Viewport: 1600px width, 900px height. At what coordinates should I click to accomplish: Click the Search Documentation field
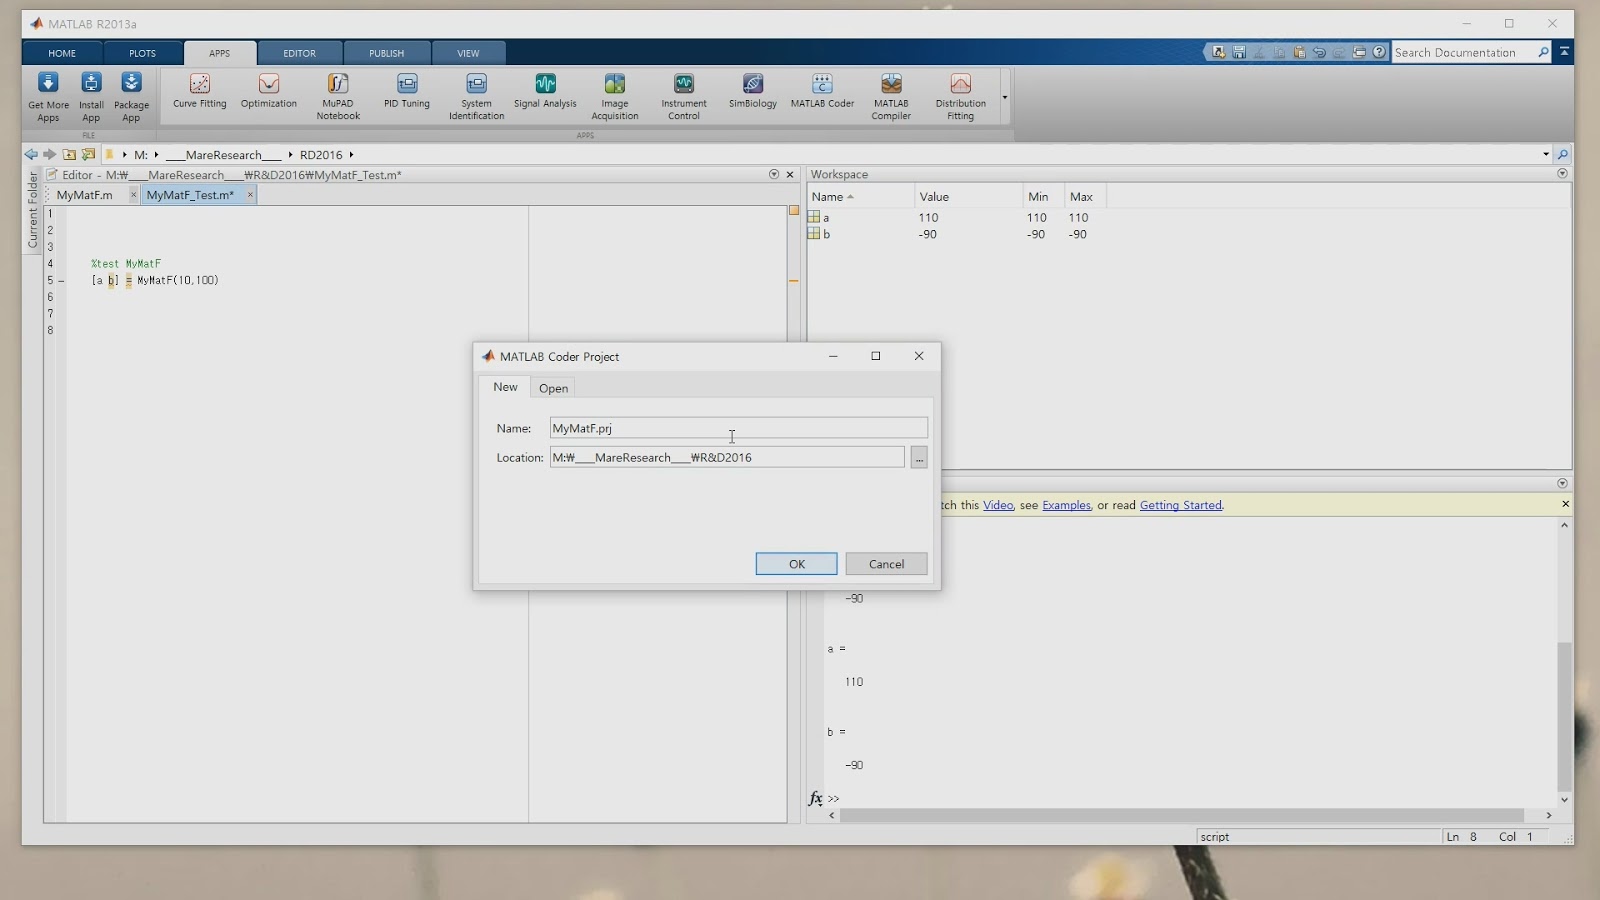(x=1464, y=52)
